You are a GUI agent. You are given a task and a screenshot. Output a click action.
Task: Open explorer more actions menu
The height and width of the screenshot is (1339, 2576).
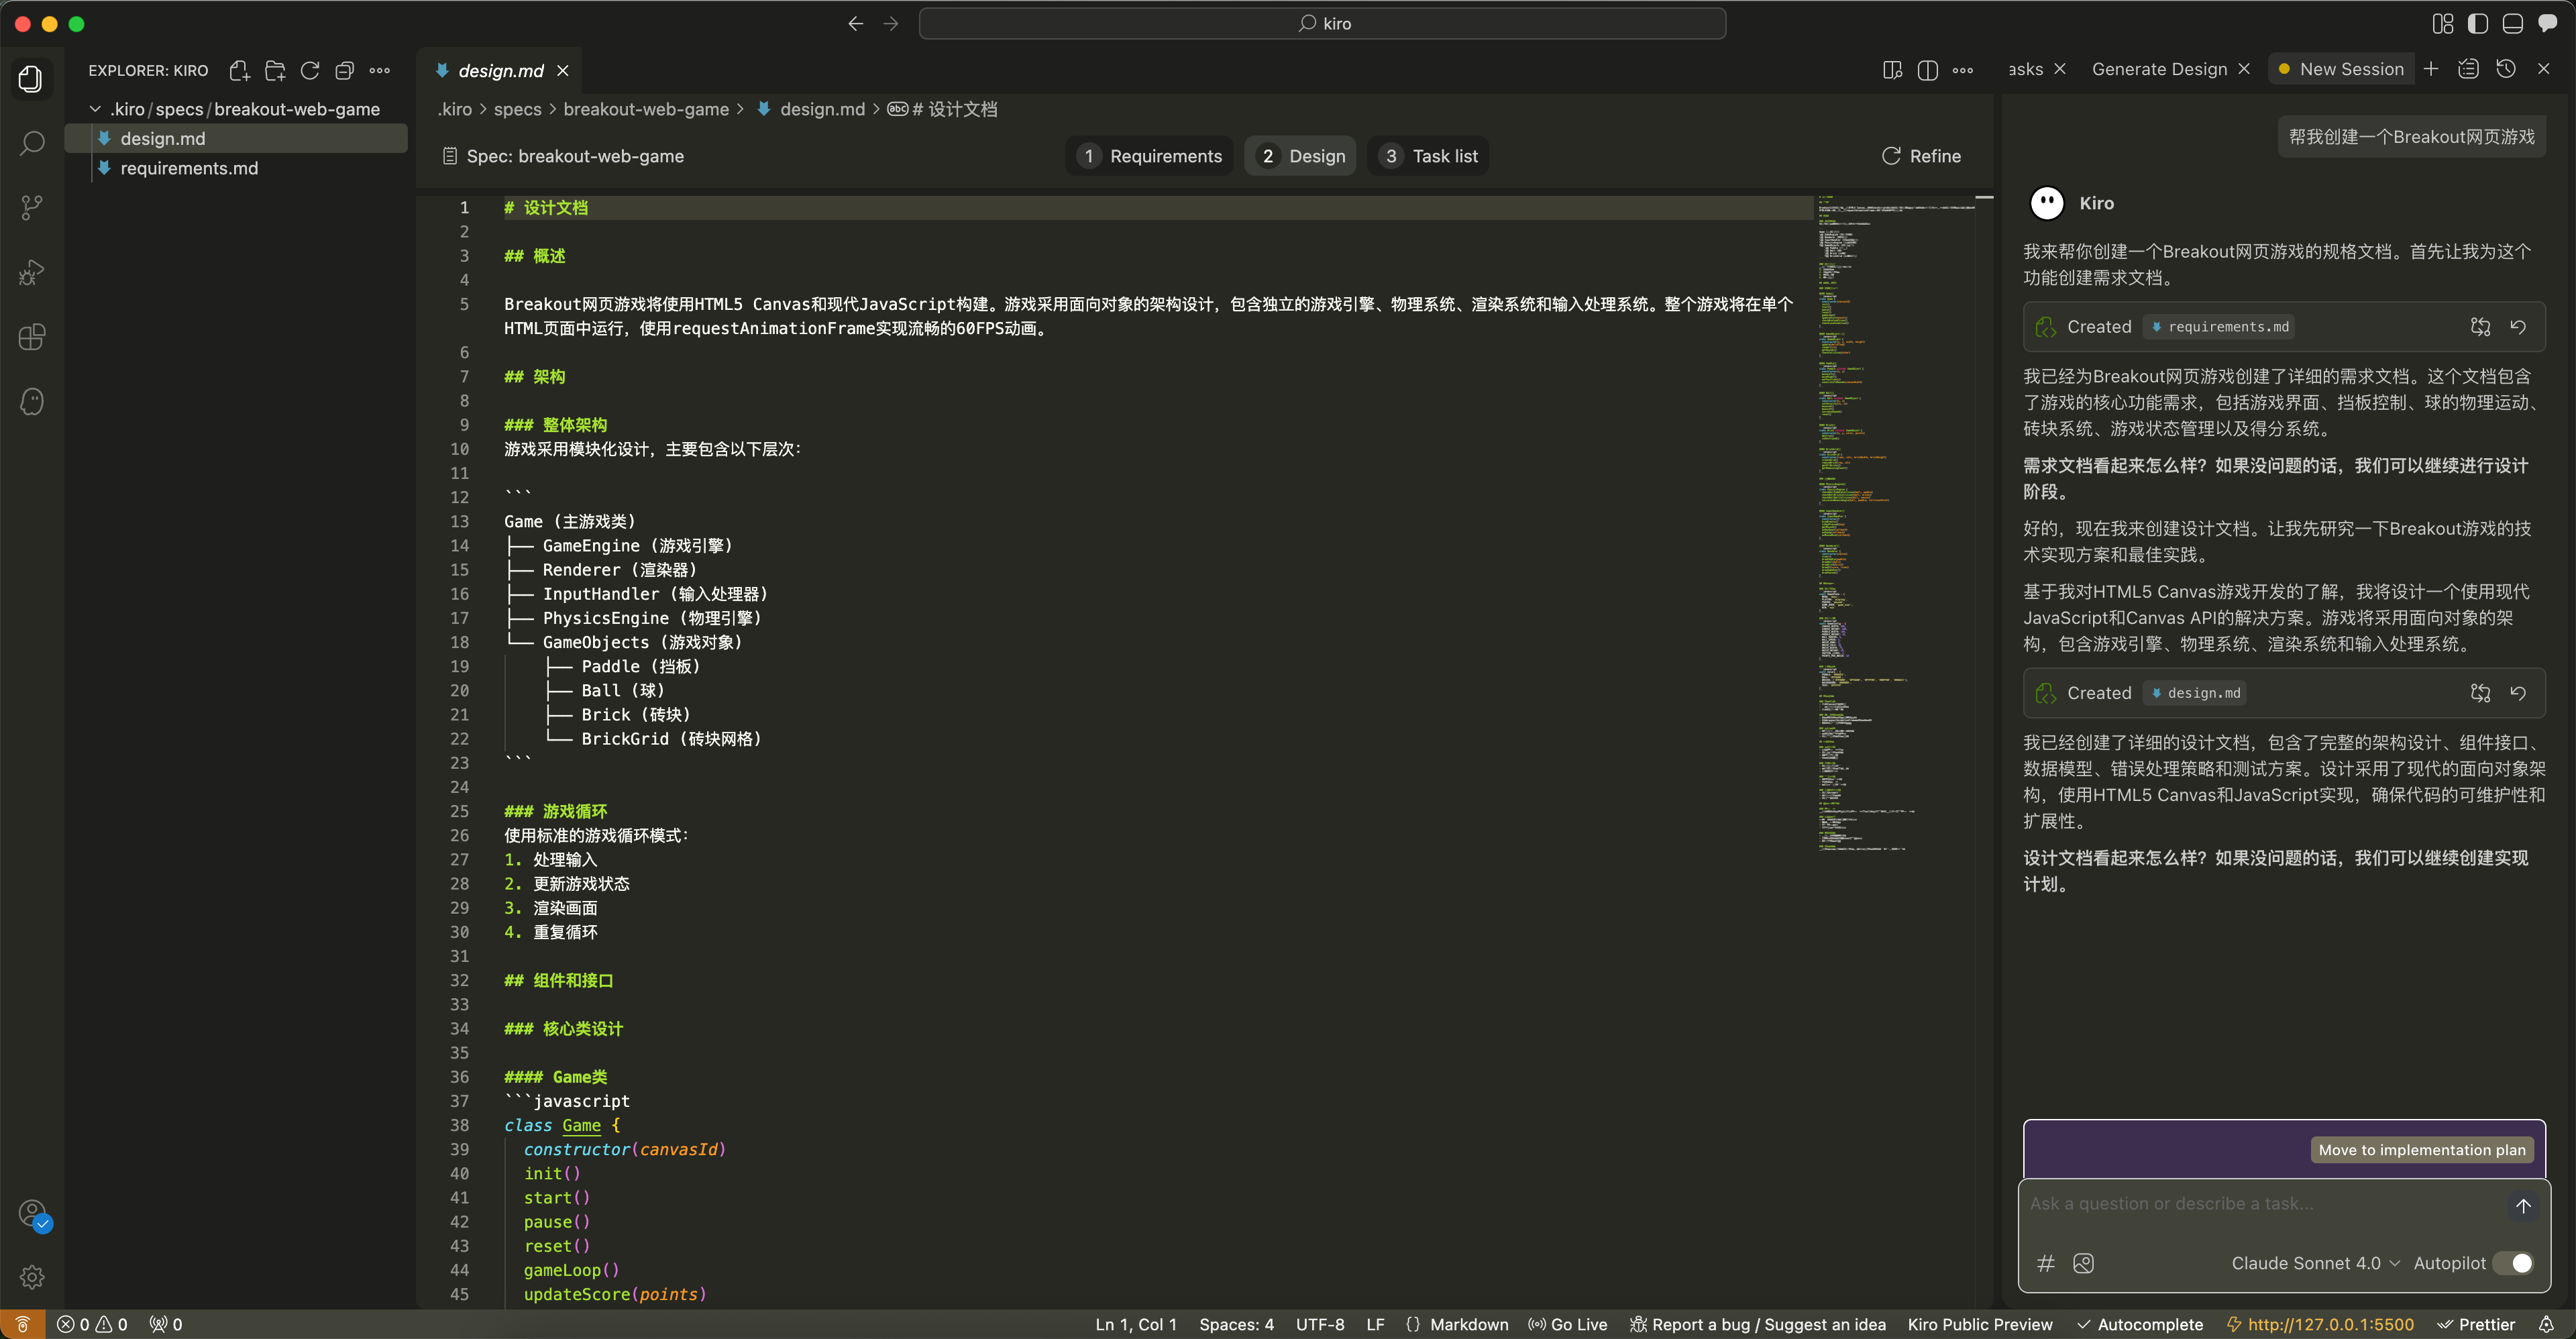pos(380,70)
